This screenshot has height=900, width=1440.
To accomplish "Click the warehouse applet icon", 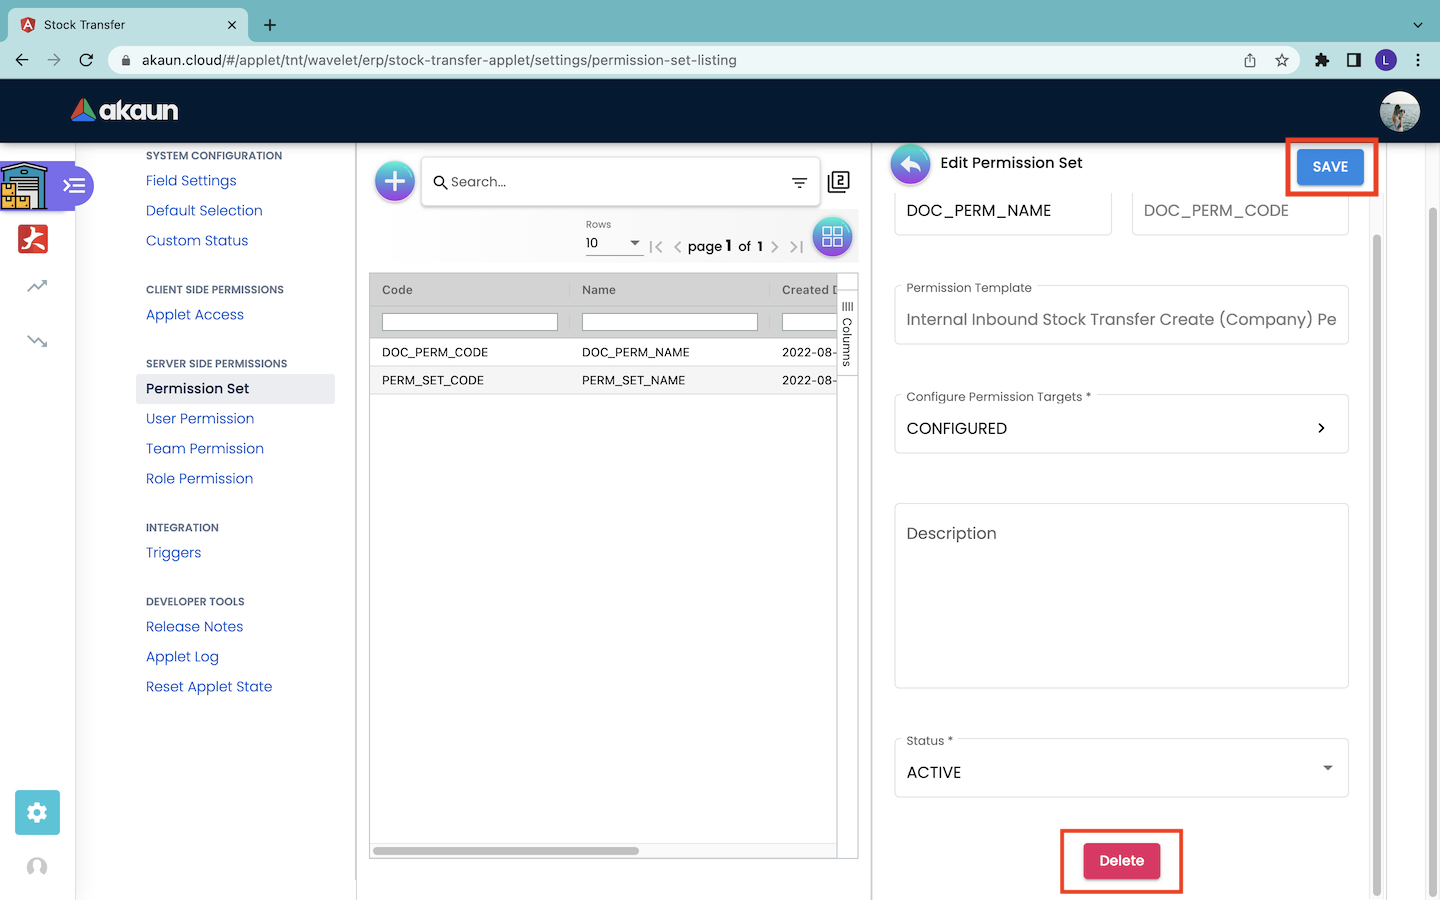I will point(24,186).
